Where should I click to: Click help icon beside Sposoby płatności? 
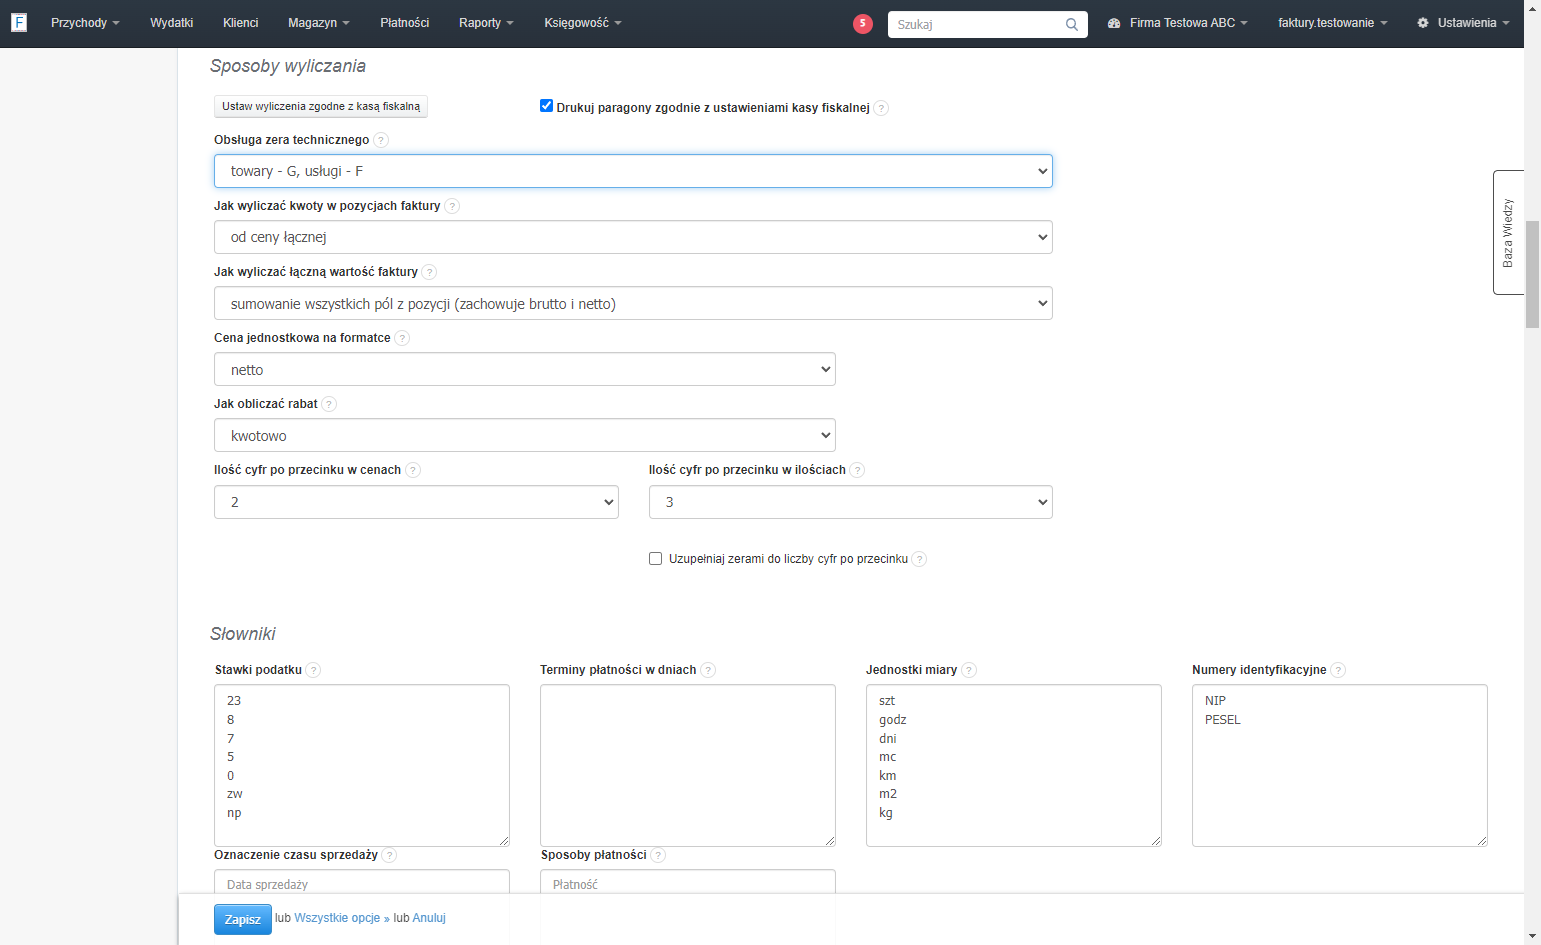(x=658, y=855)
